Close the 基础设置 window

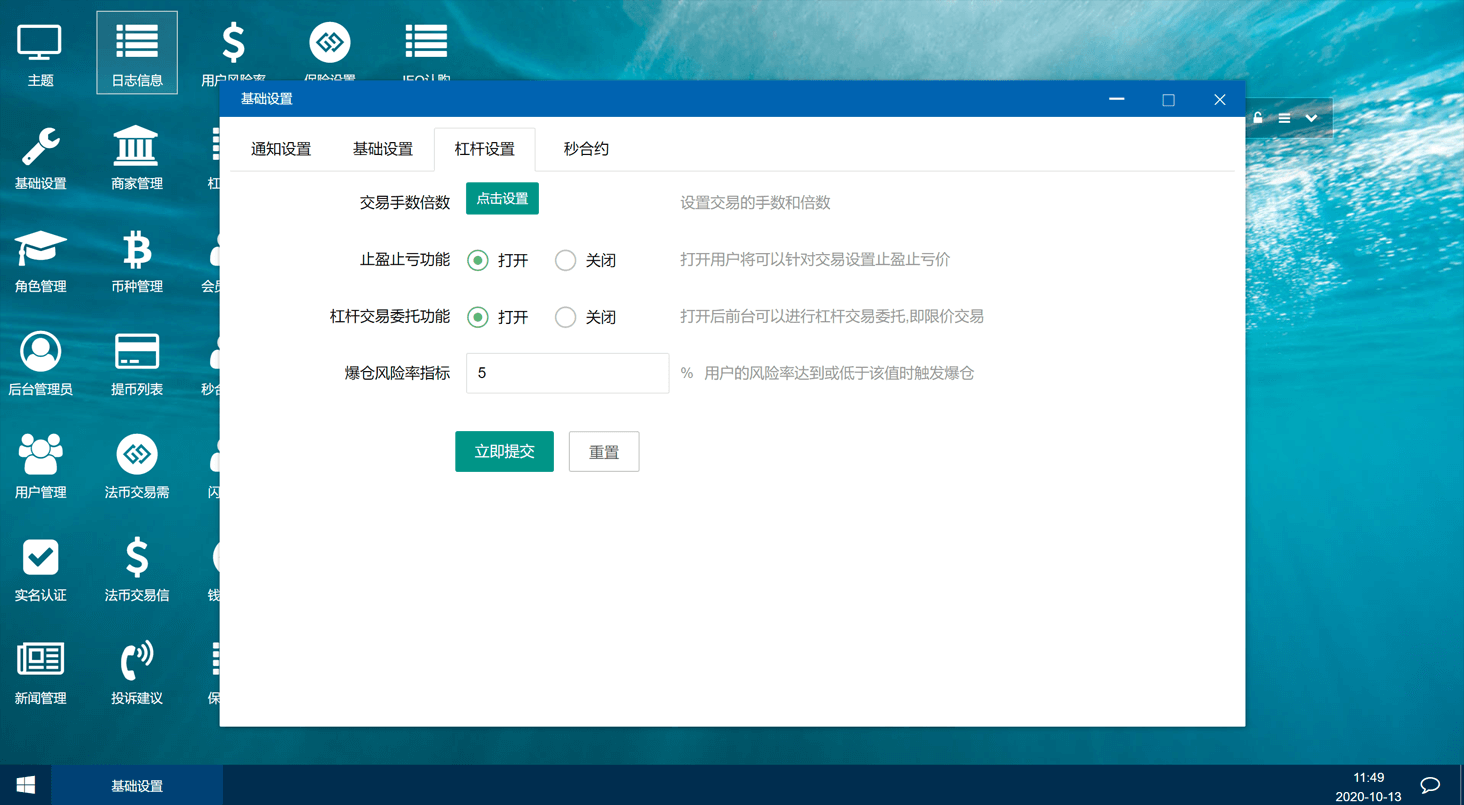pyautogui.click(x=1220, y=99)
